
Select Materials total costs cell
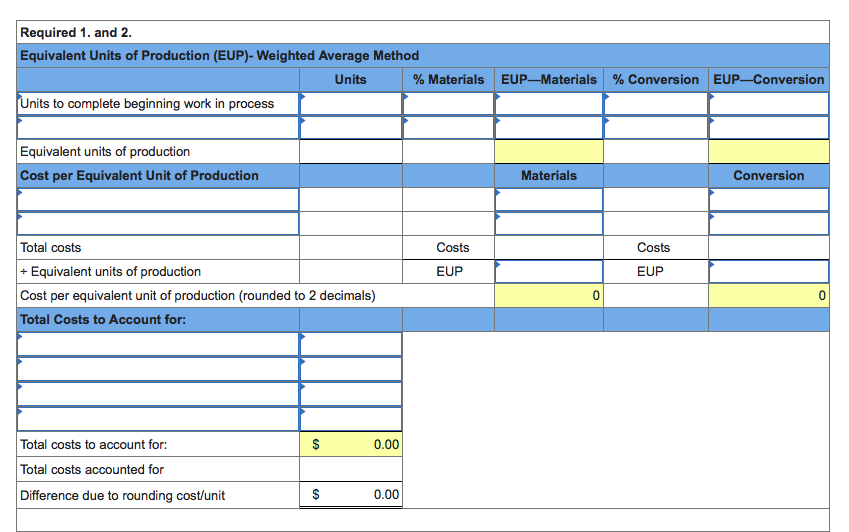(x=549, y=247)
